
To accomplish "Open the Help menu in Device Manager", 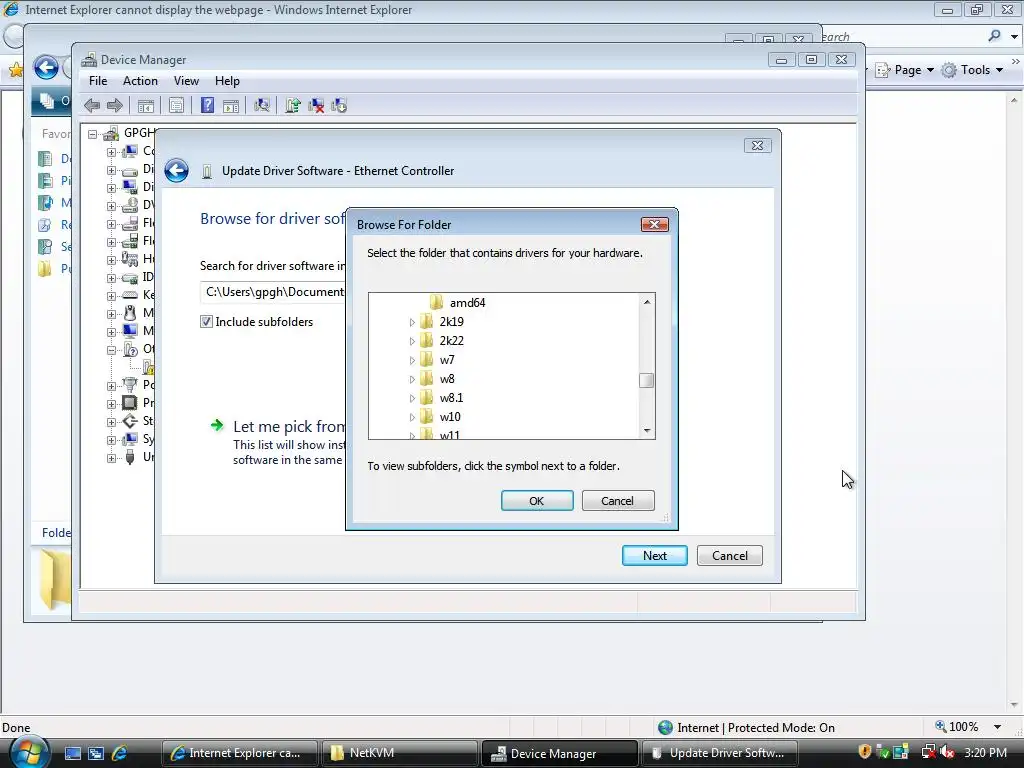I will click(x=227, y=81).
